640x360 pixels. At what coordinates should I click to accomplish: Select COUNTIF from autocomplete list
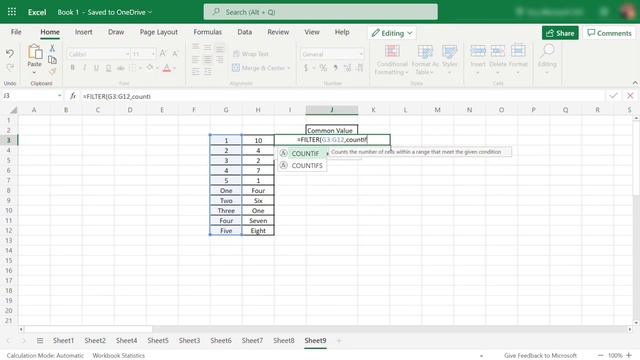[303, 153]
